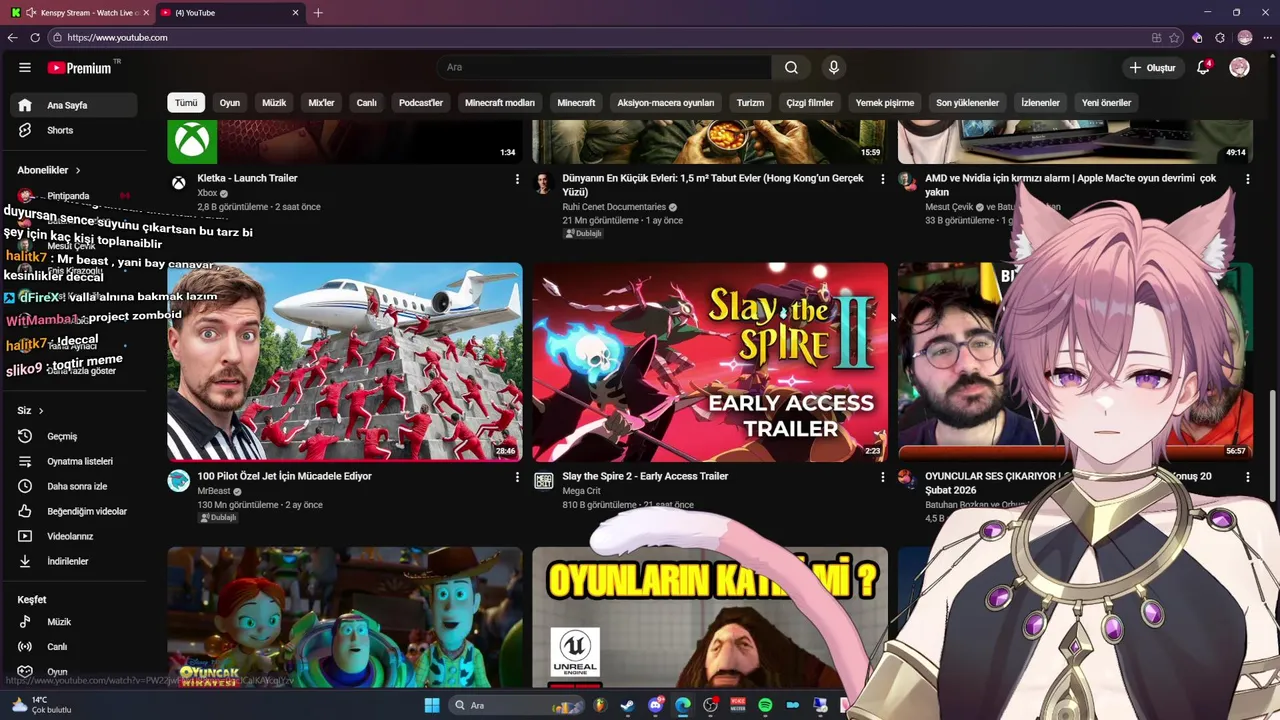Play the Toy Story Oyuncak Hikayesi thumbnail
This screenshot has width=1280, height=720.
(345, 617)
